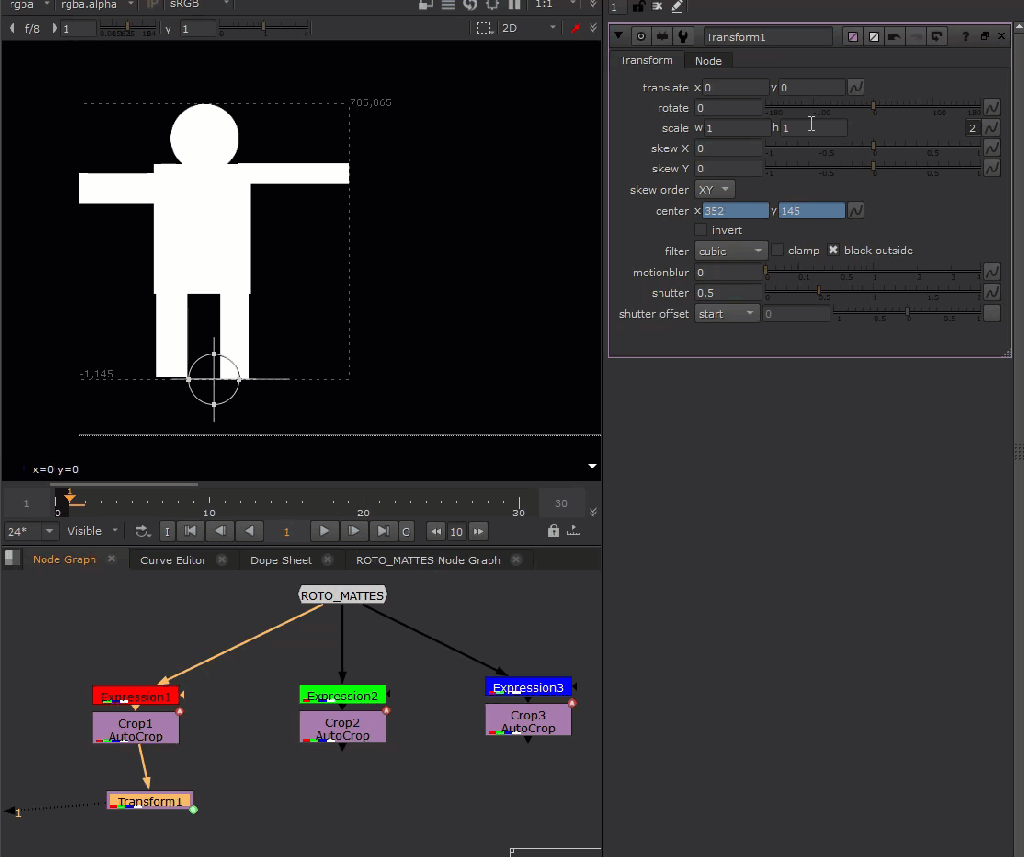Open the rotate animation curve menu
1024x857 pixels.
coord(992,108)
